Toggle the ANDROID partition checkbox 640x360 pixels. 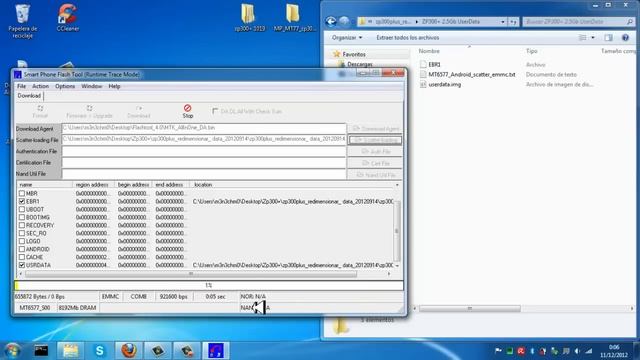22,249
